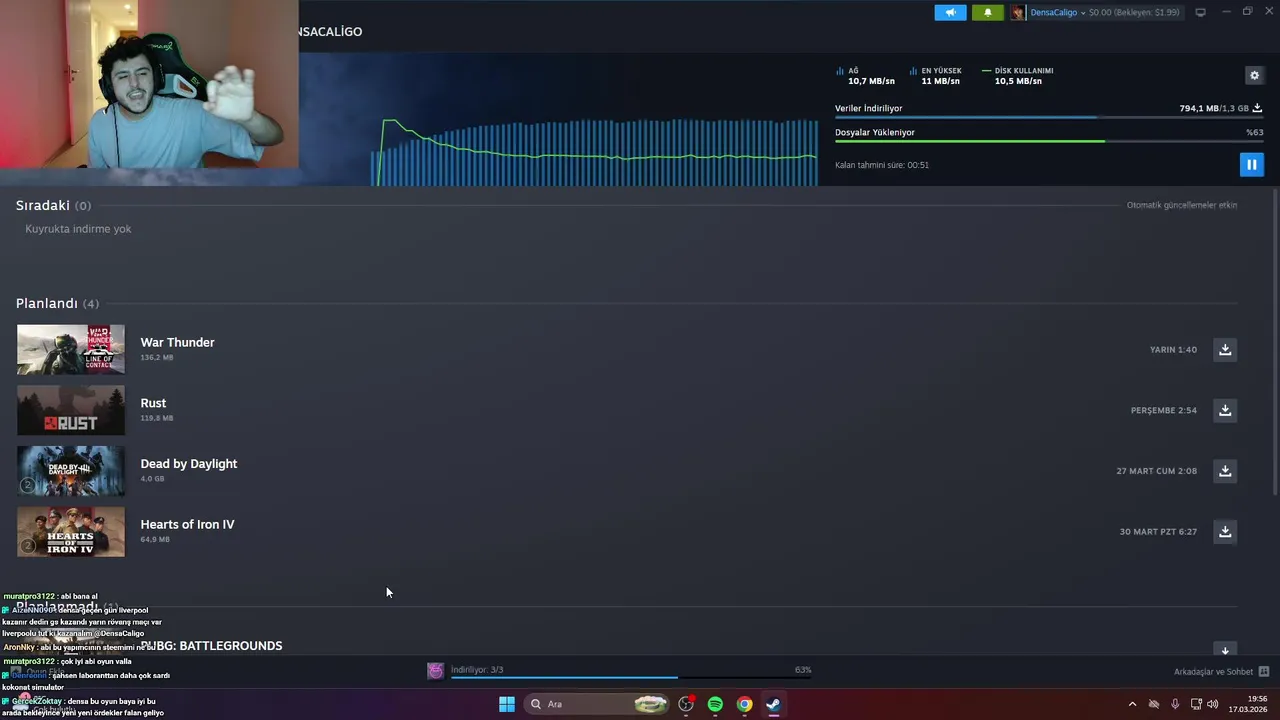Open download settings gear icon
Image resolution: width=1280 pixels, height=720 pixels.
pyautogui.click(x=1254, y=75)
